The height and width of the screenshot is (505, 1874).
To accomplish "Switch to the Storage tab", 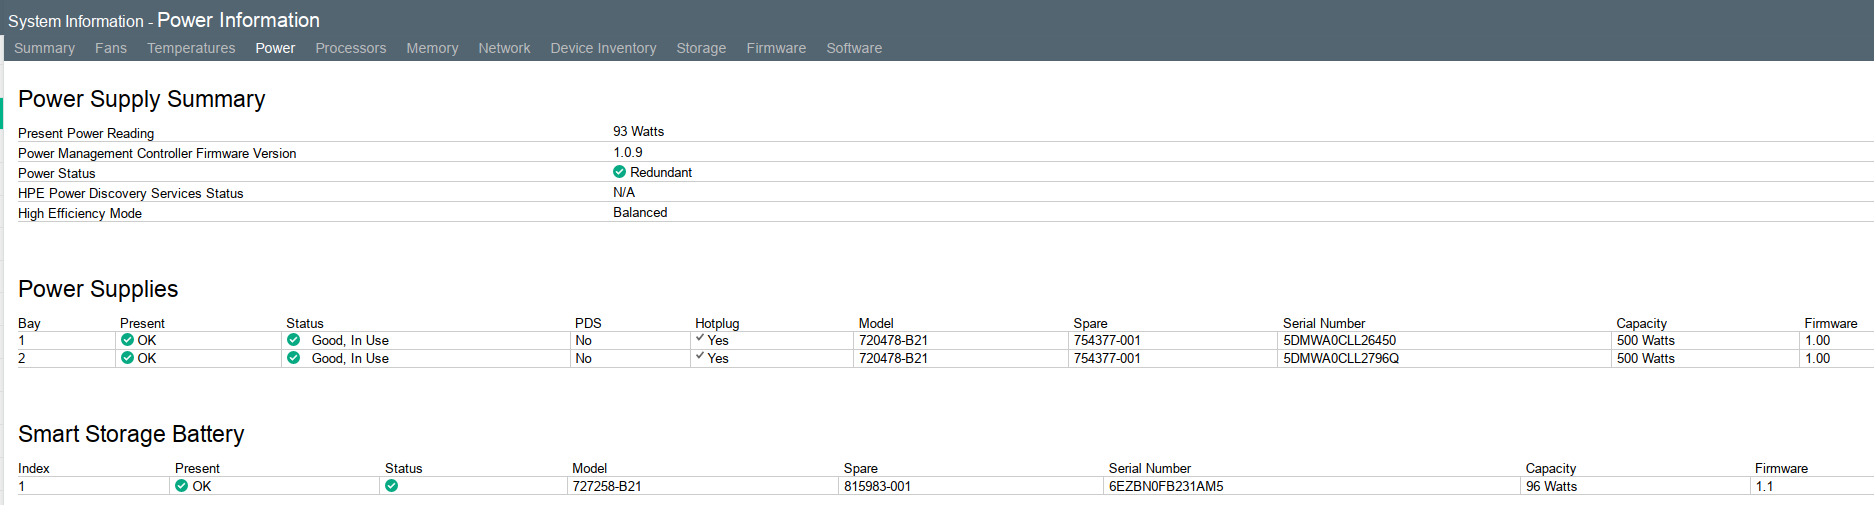I will click(x=701, y=48).
